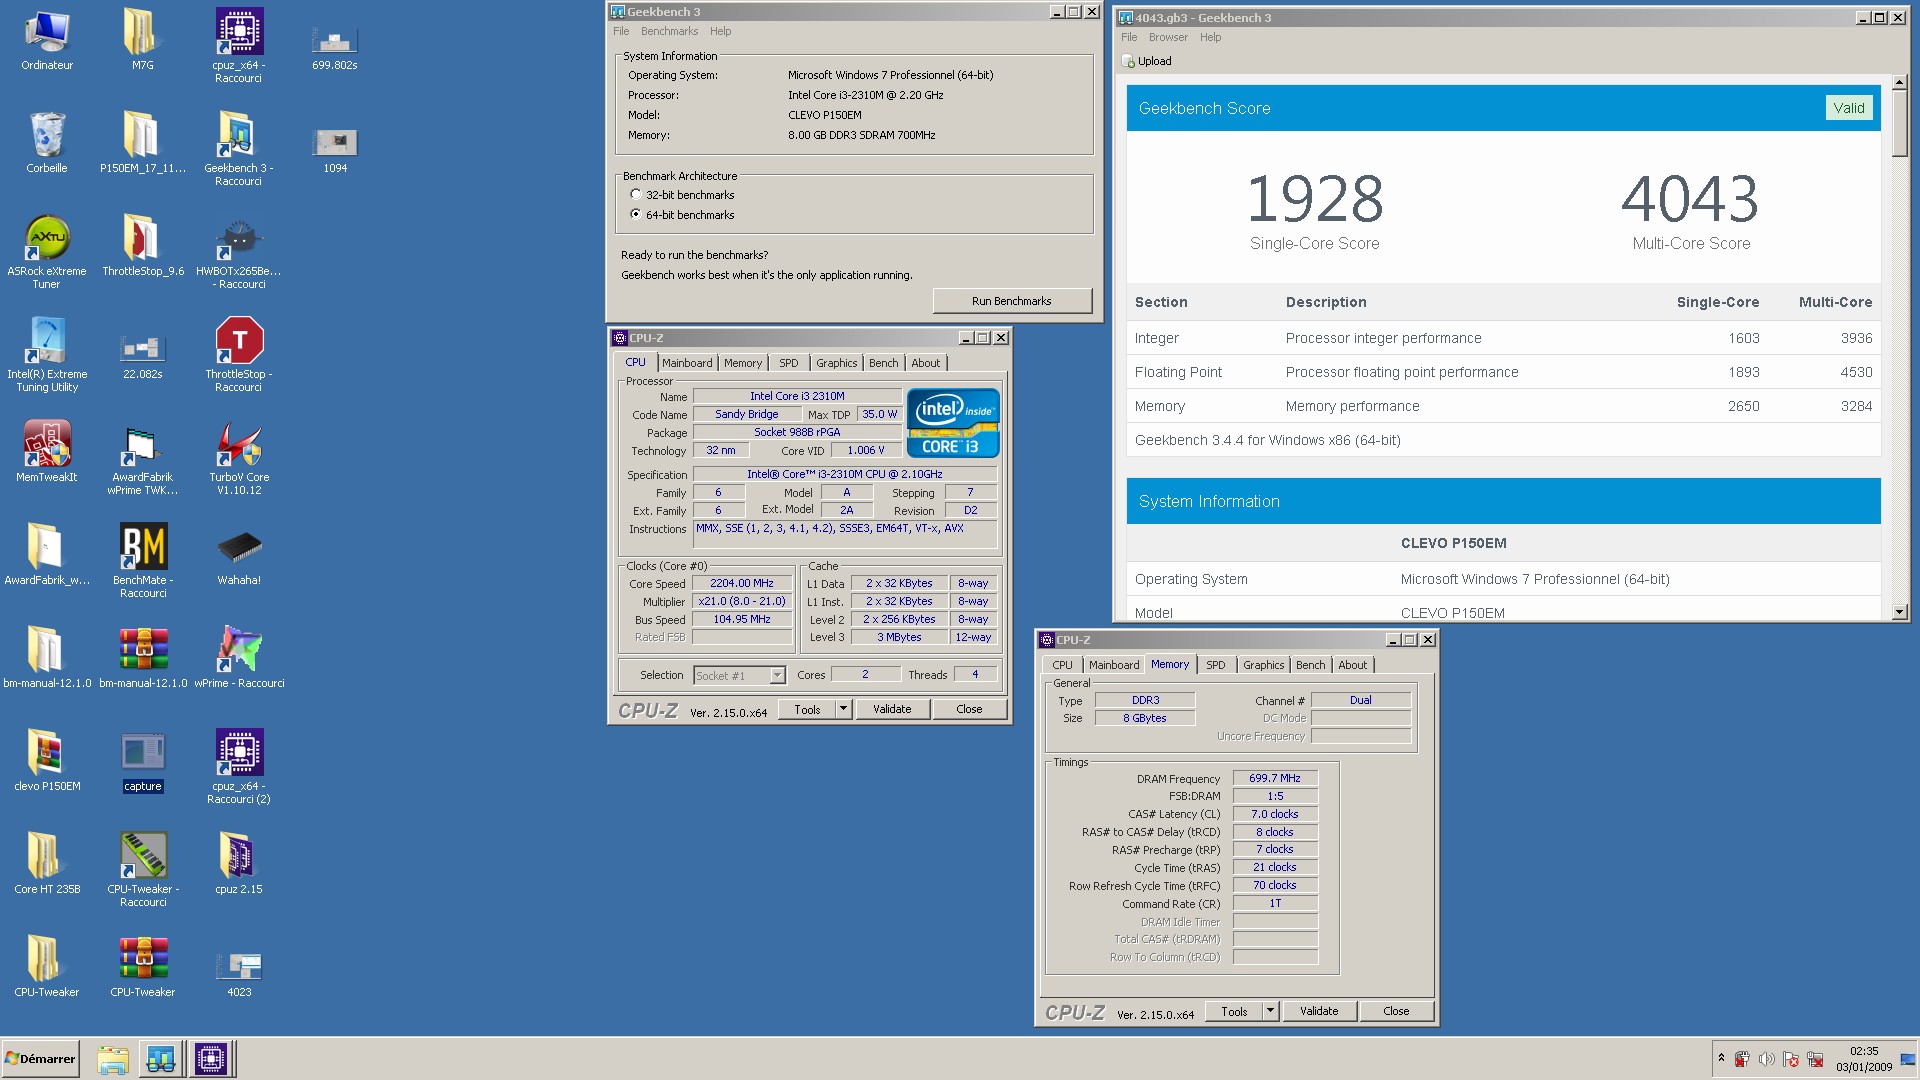Image resolution: width=1920 pixels, height=1080 pixels.
Task: Click scrollbar up arrow in Geekbench results
Action: click(1899, 83)
